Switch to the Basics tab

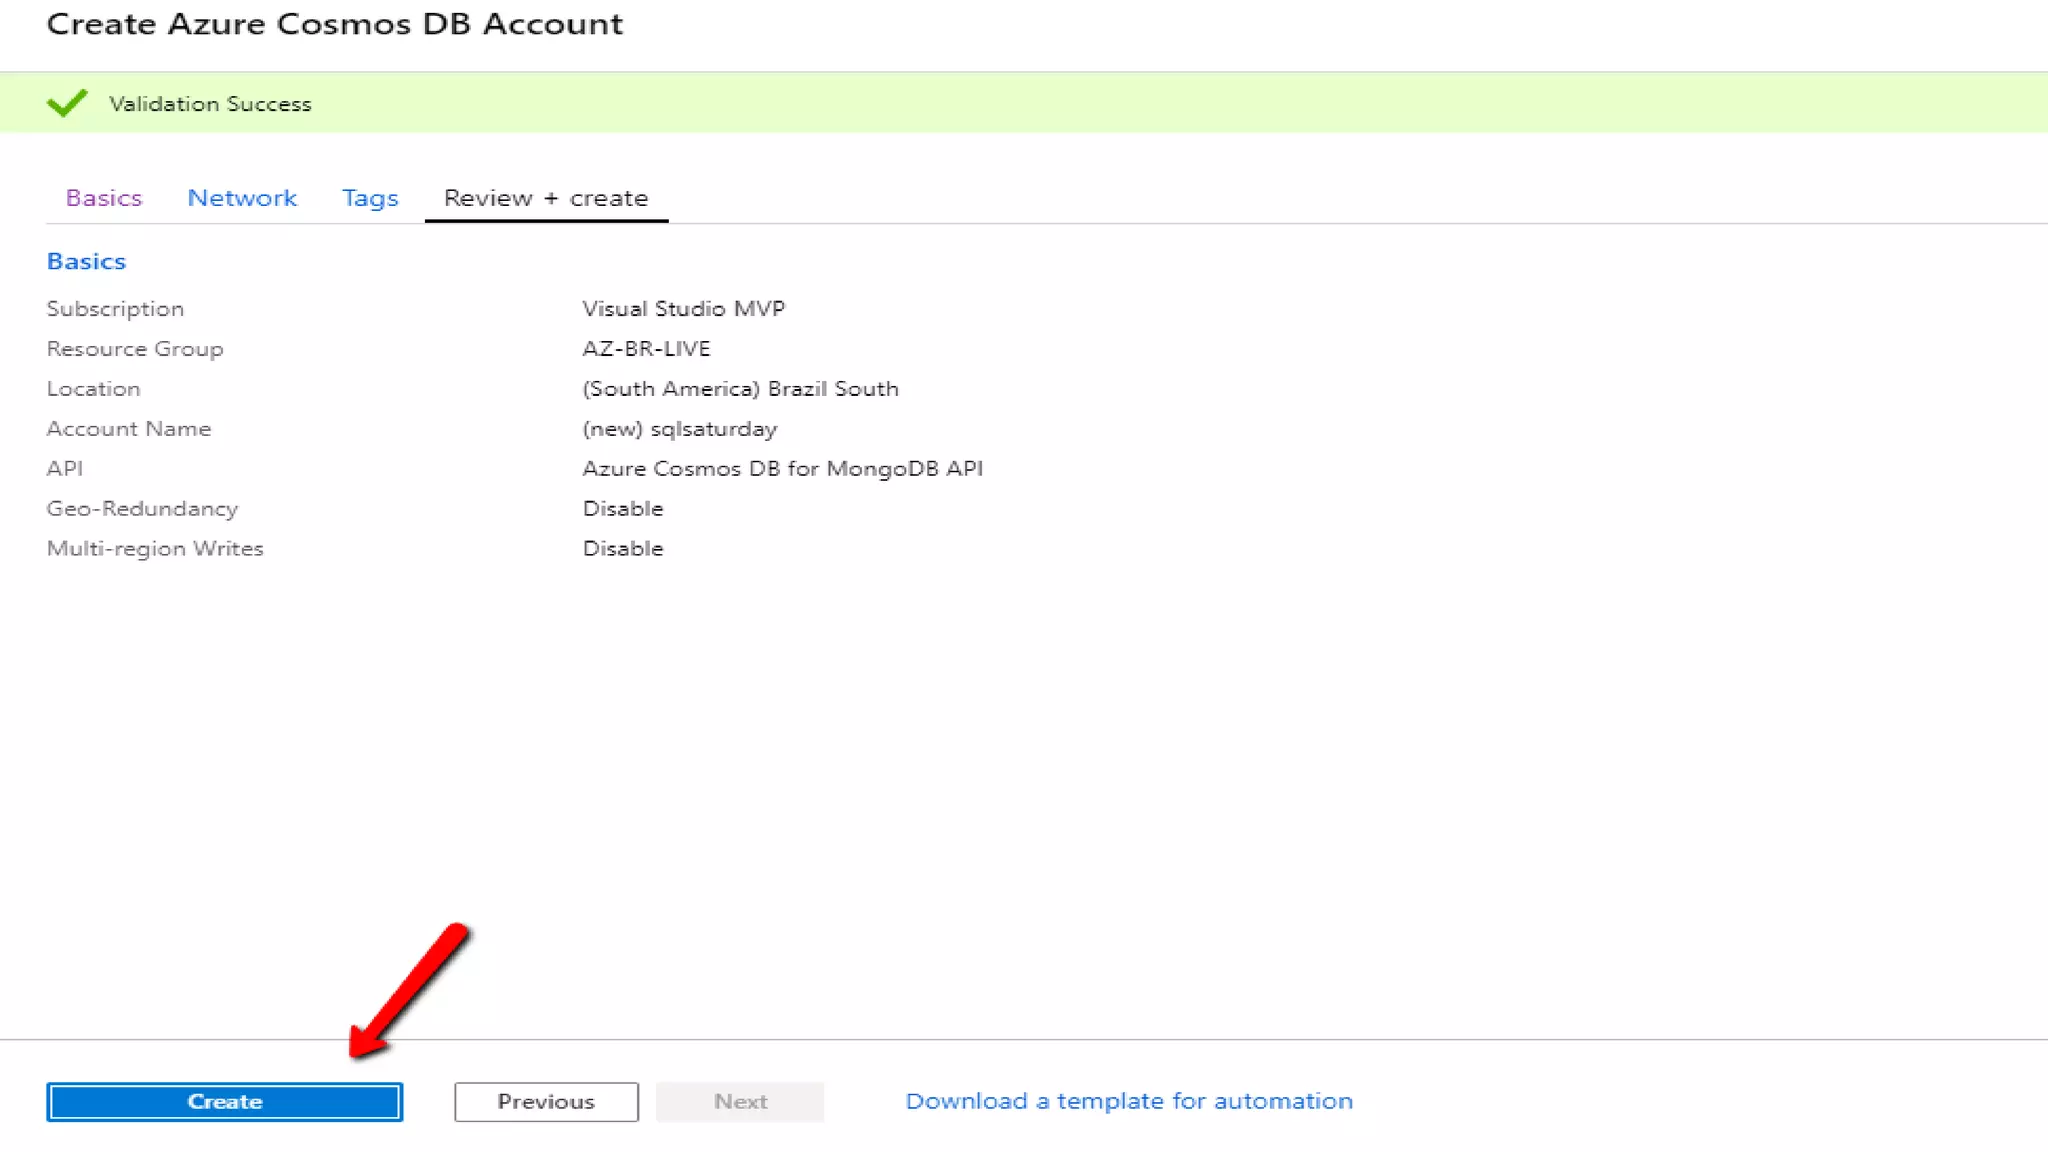click(x=104, y=198)
